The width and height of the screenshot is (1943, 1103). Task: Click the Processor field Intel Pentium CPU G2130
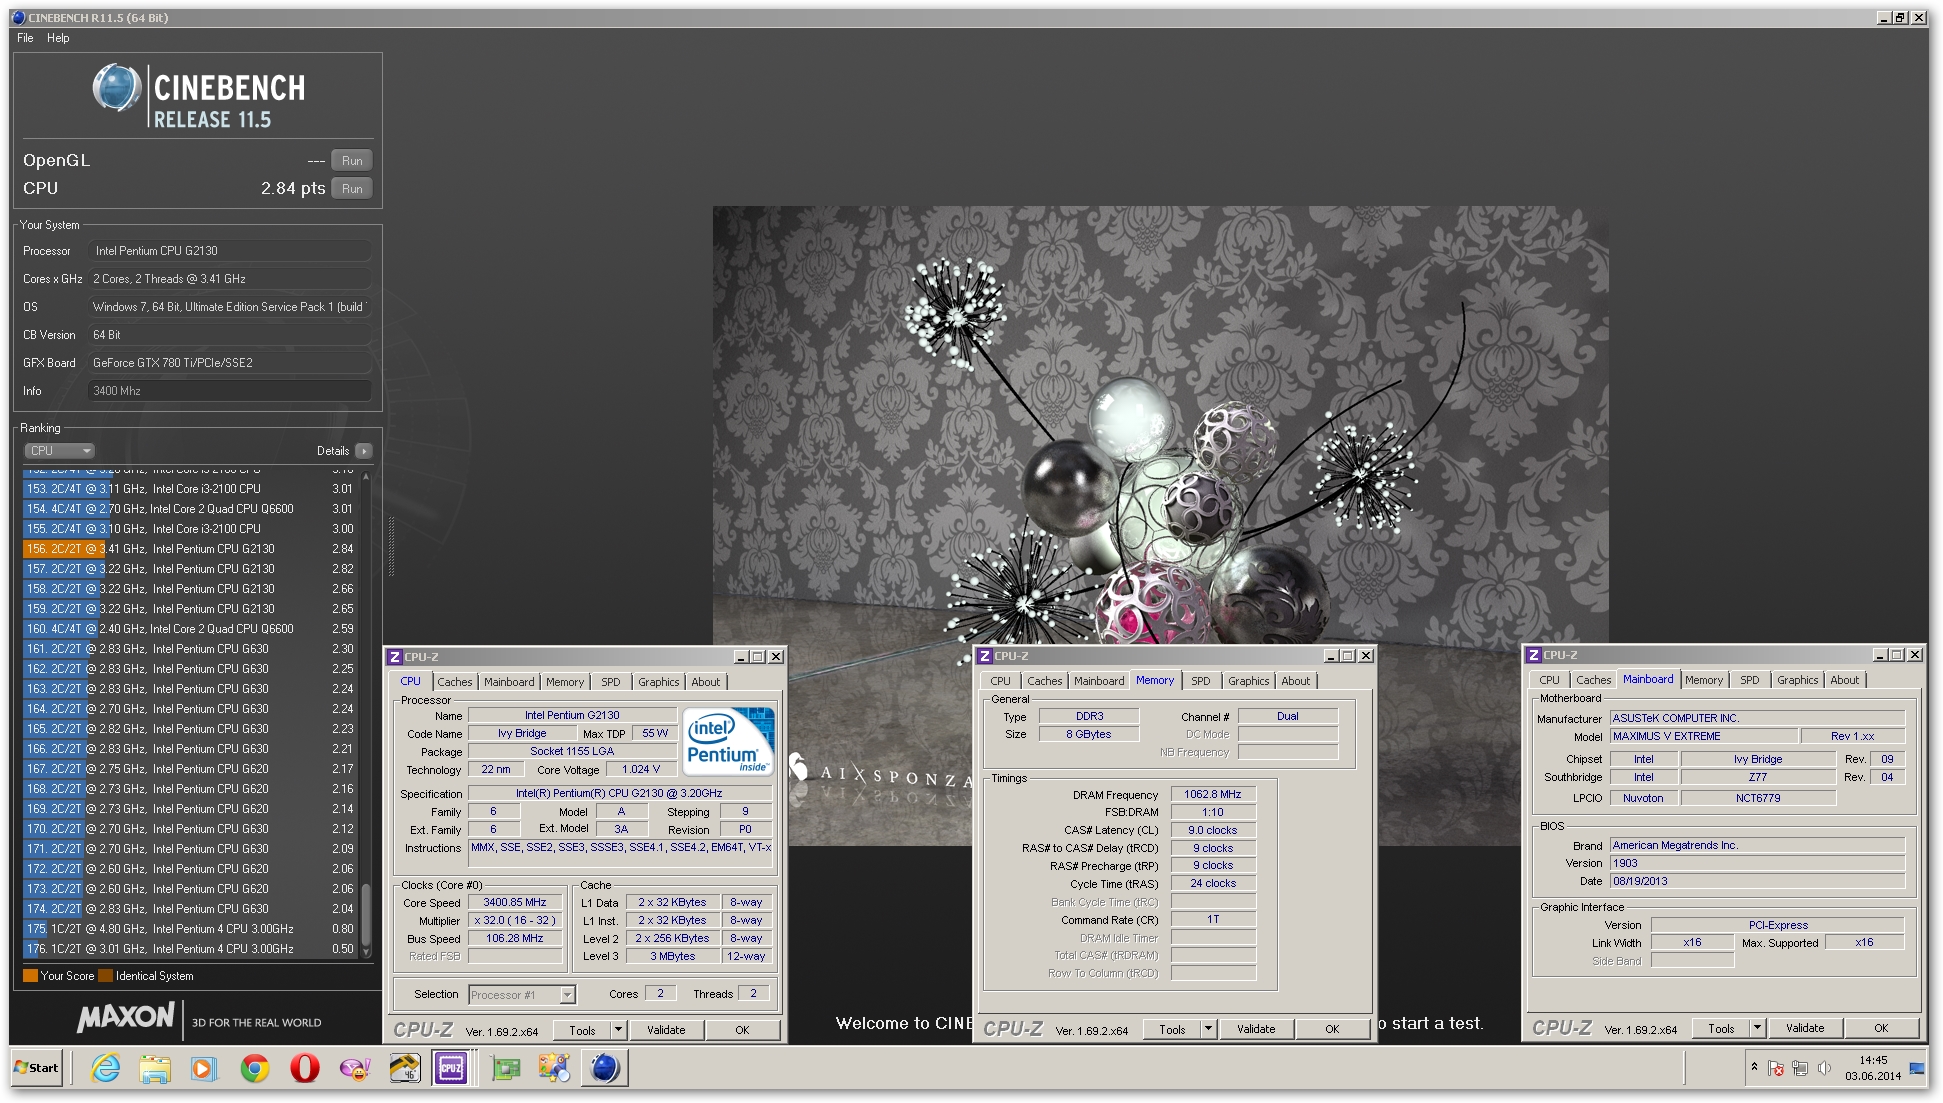coord(229,251)
